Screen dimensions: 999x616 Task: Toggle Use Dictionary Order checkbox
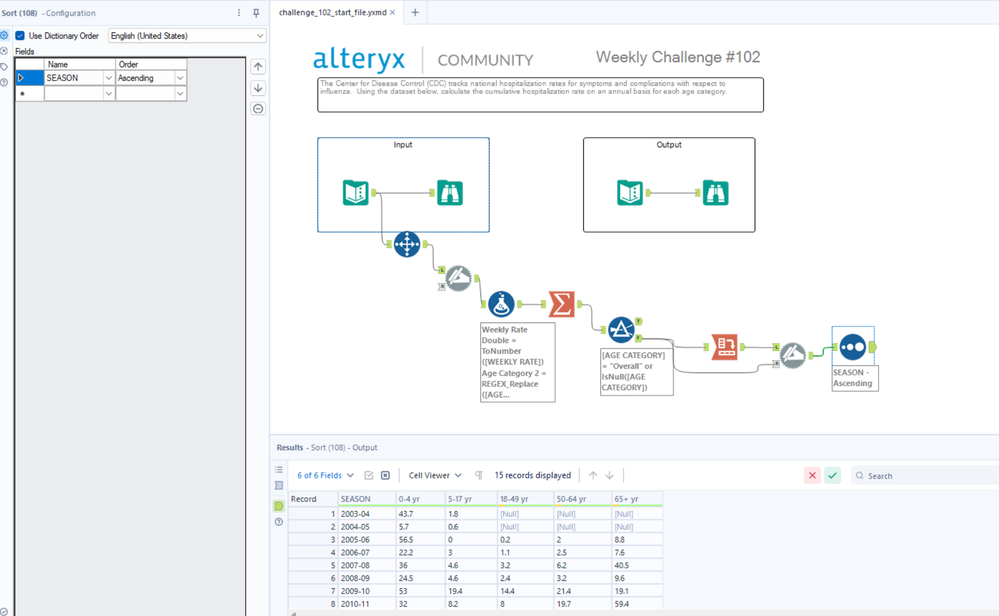20,36
